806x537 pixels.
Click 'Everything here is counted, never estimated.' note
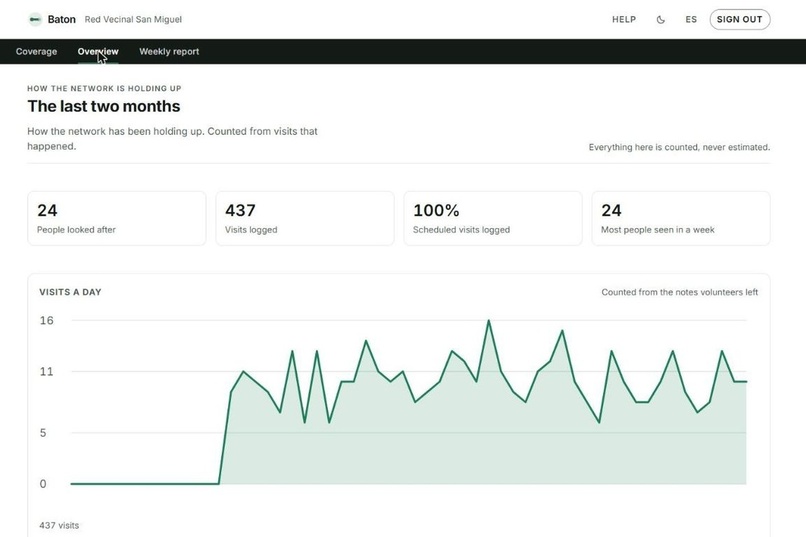point(679,147)
